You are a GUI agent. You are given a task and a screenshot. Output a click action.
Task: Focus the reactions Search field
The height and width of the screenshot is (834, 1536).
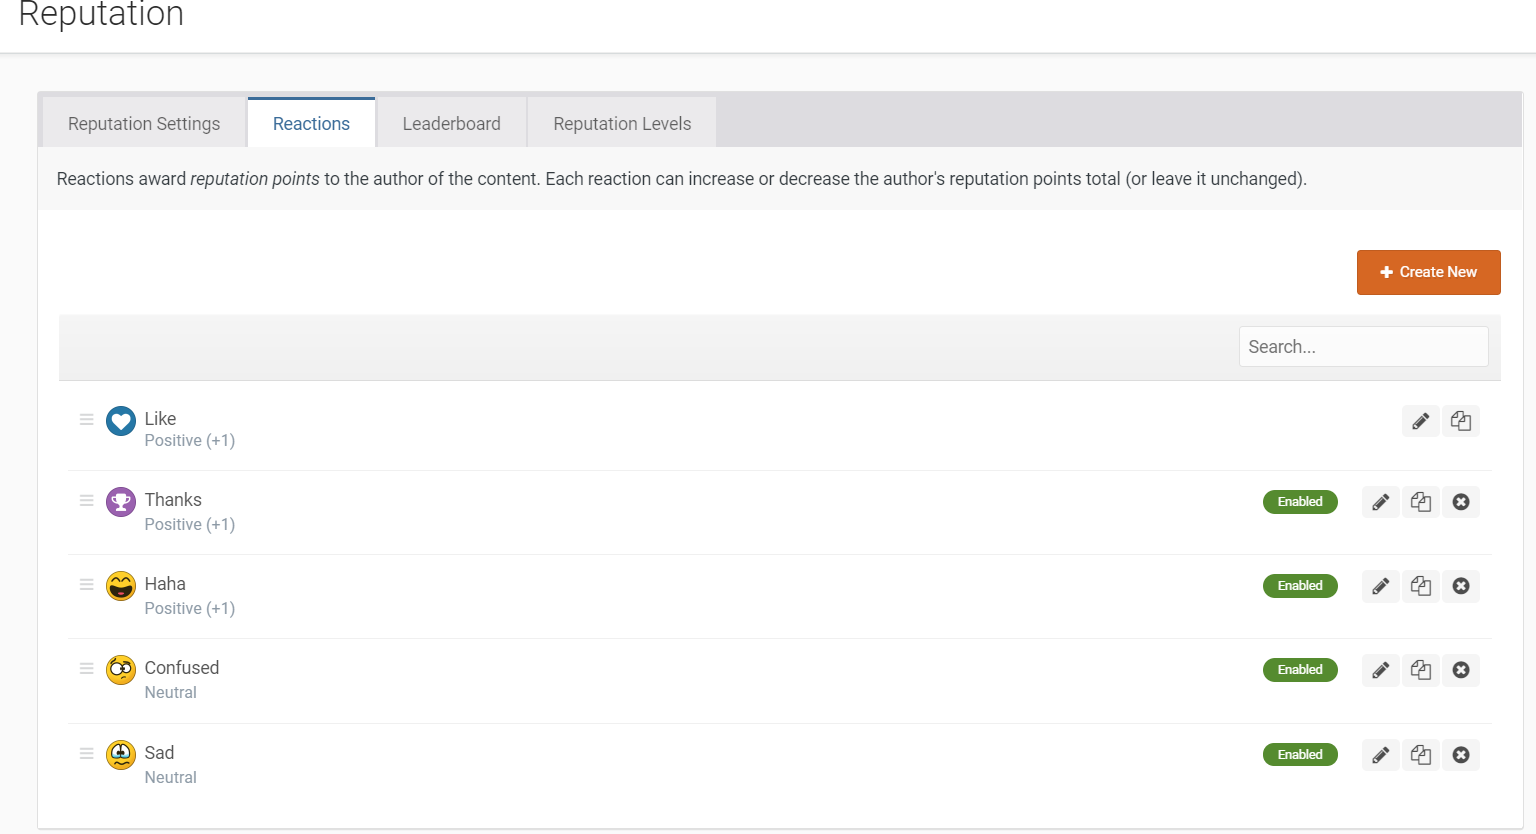(1363, 347)
